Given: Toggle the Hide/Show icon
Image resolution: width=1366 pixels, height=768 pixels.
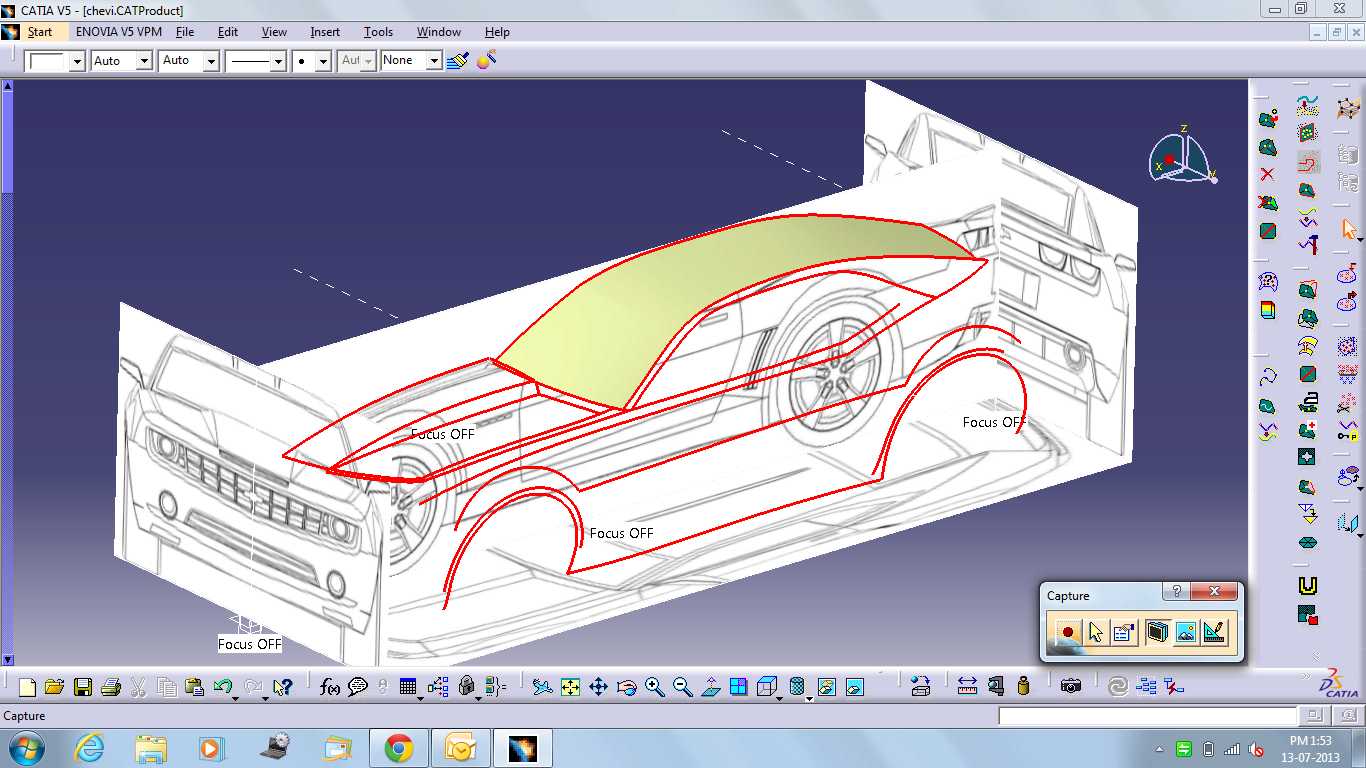Looking at the screenshot, I should coord(827,687).
